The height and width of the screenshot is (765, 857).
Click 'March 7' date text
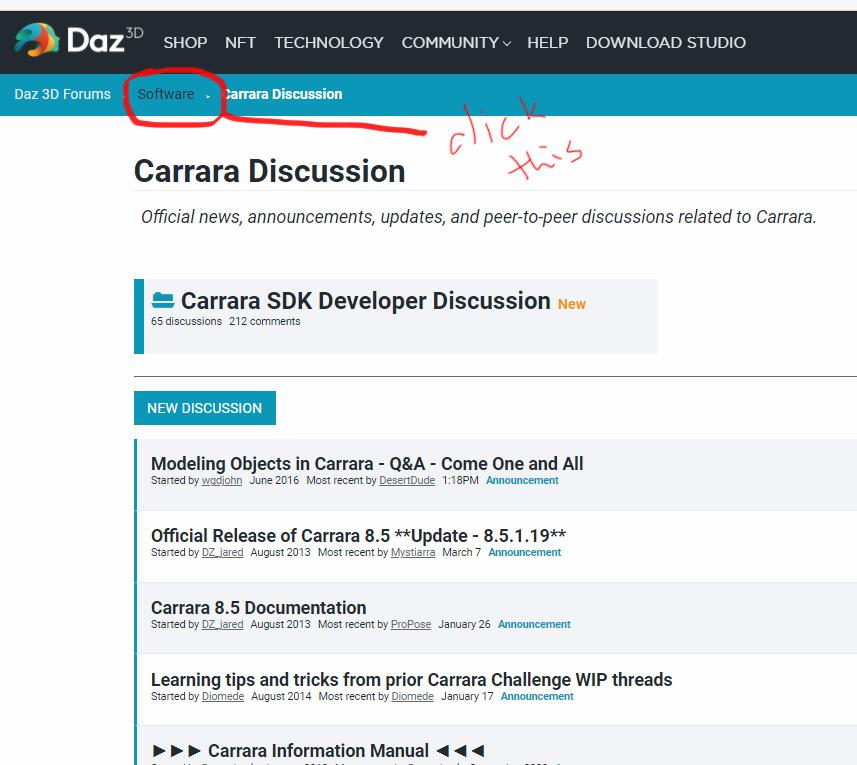pos(461,552)
